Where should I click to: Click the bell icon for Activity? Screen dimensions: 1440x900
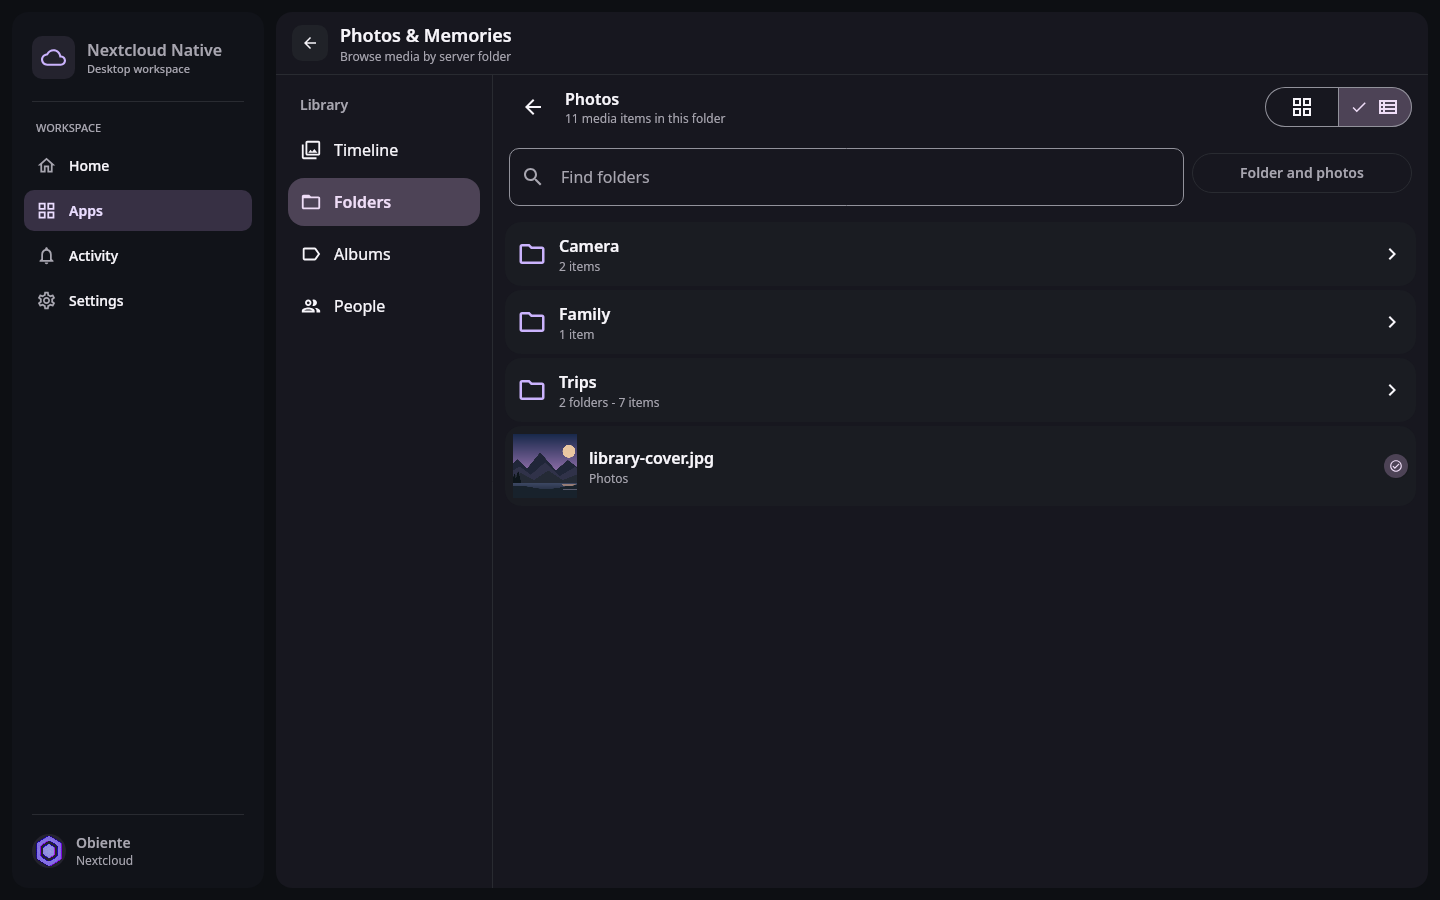coord(46,256)
